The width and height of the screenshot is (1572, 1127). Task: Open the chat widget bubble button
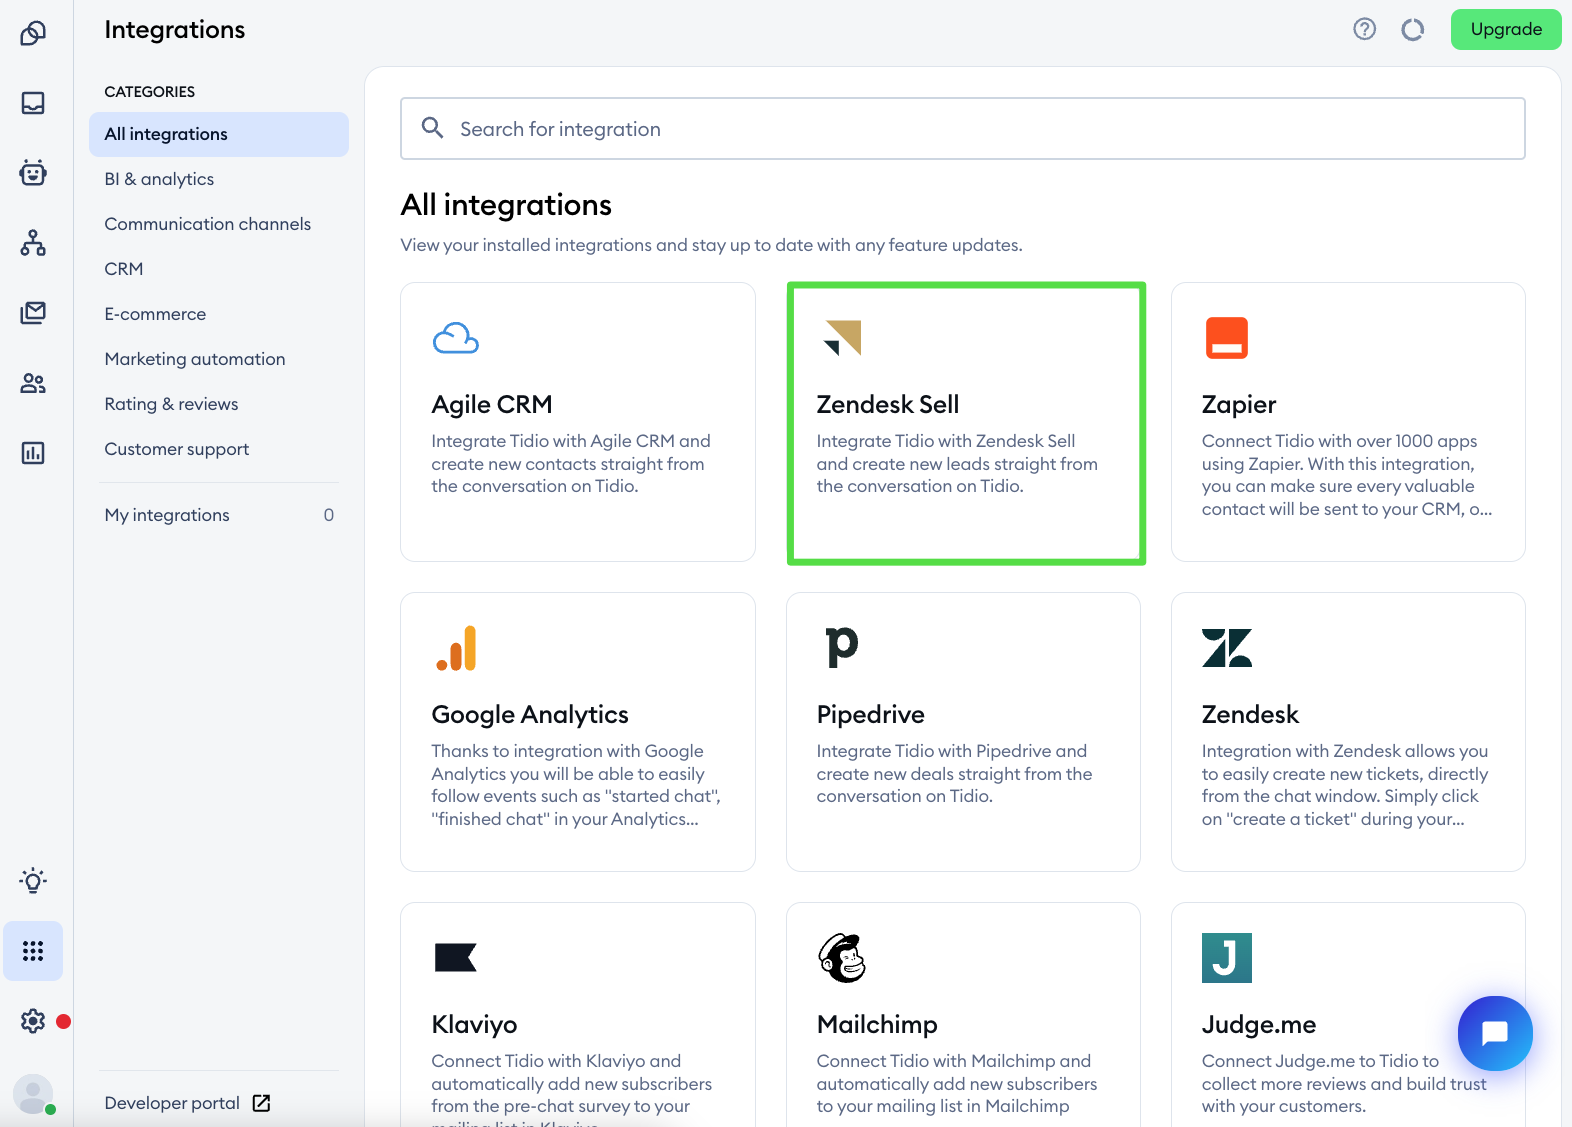1495,1033
